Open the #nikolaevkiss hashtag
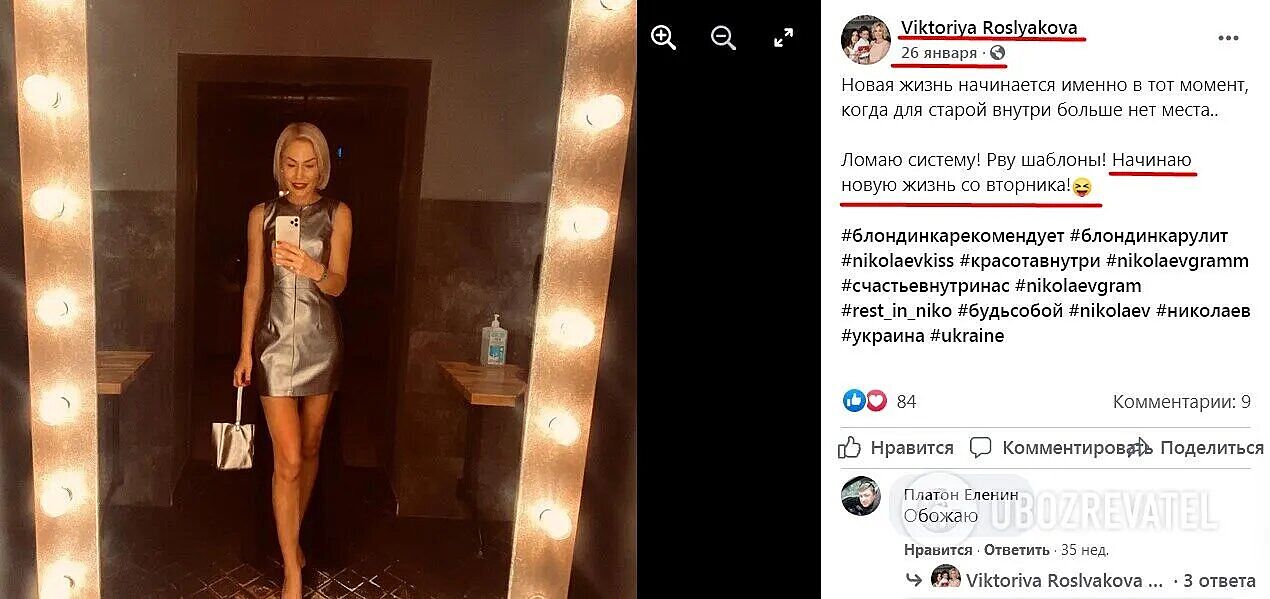The width and height of the screenshot is (1270, 599). coord(897,261)
